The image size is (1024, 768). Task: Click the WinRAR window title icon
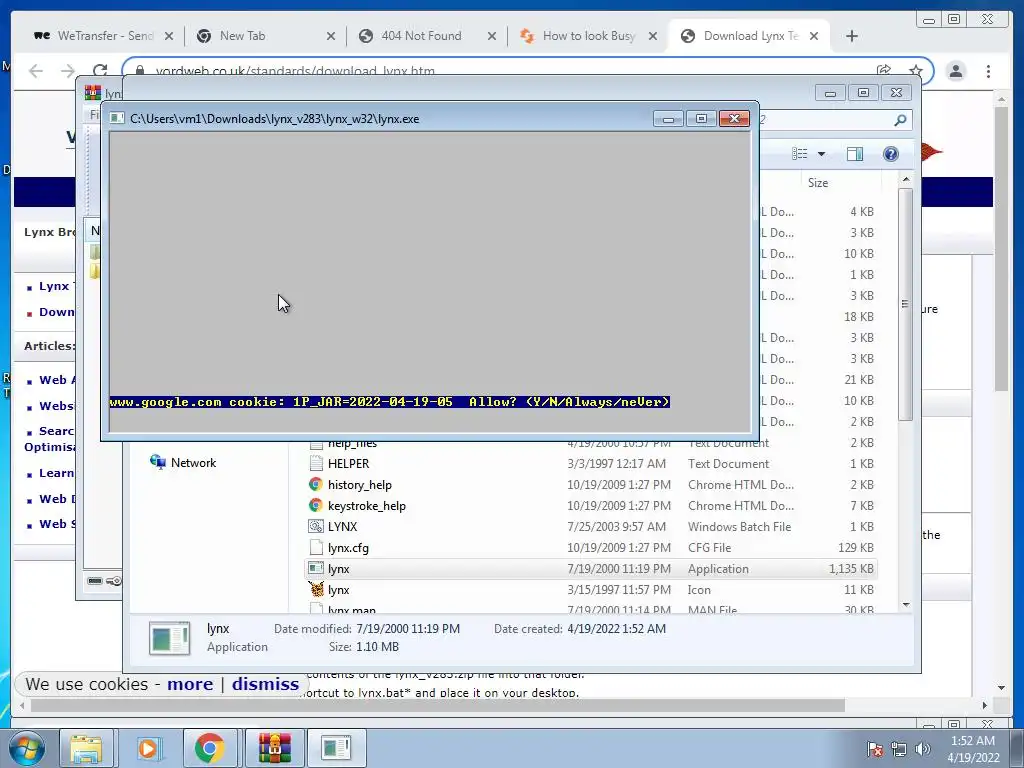(93, 92)
